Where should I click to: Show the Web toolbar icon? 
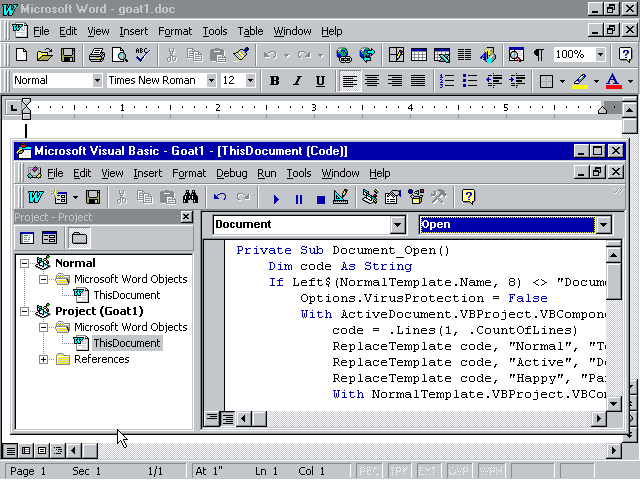pos(367,54)
